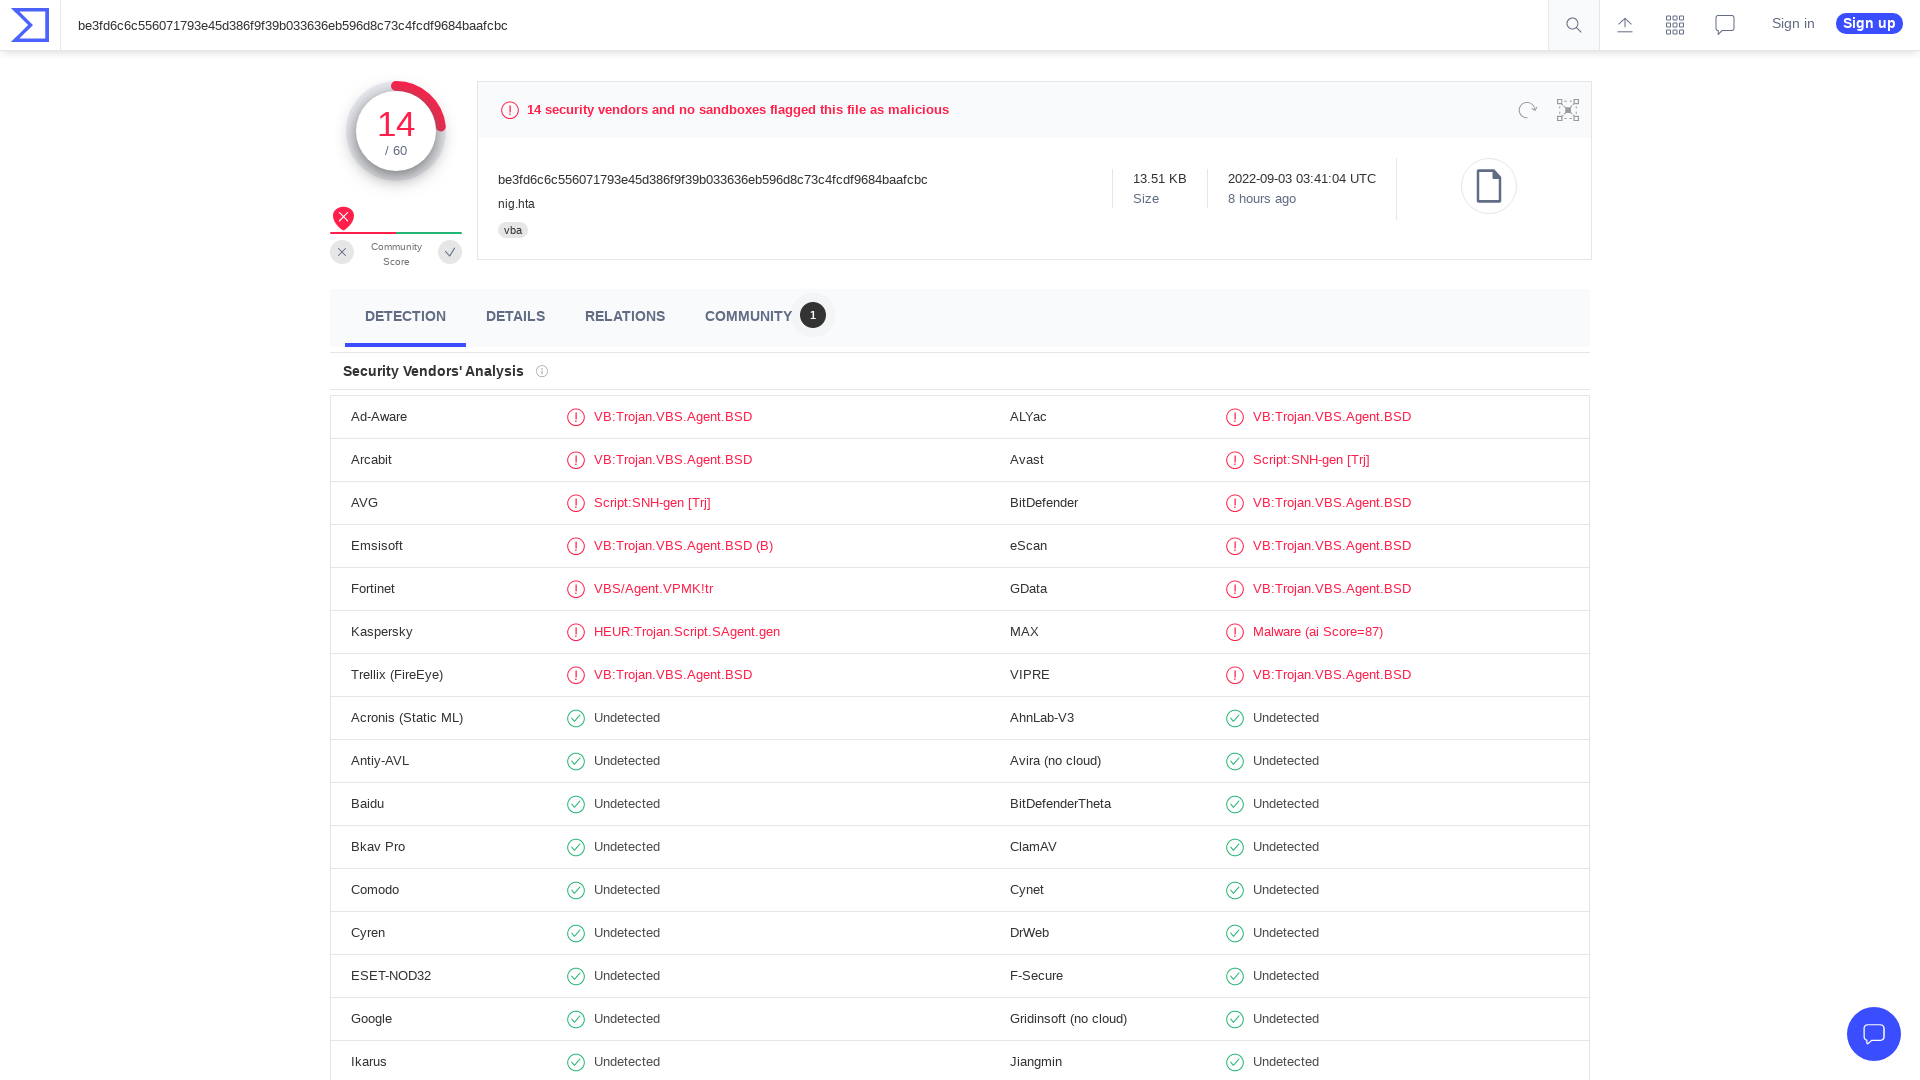The image size is (1920, 1080).
Task: Click the info icon beside Security Vendors' Analysis
Action: [x=541, y=371]
